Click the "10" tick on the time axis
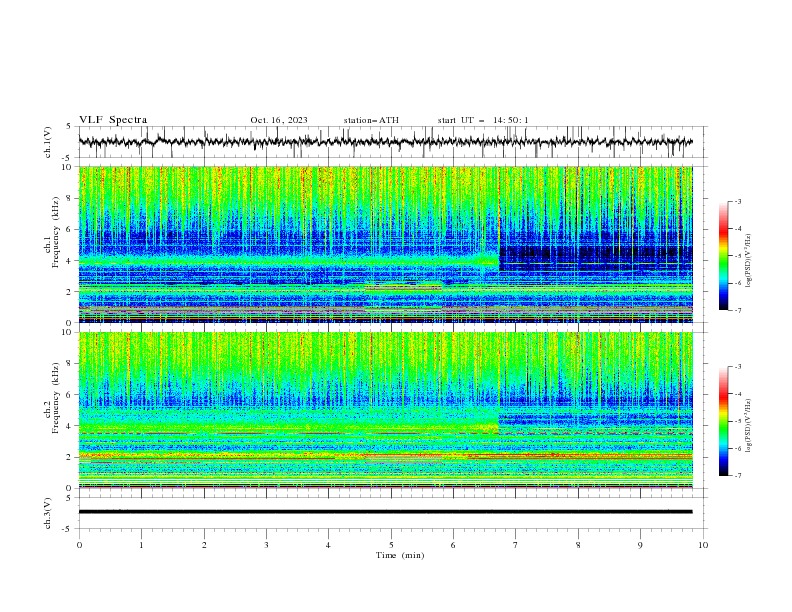 coord(703,545)
